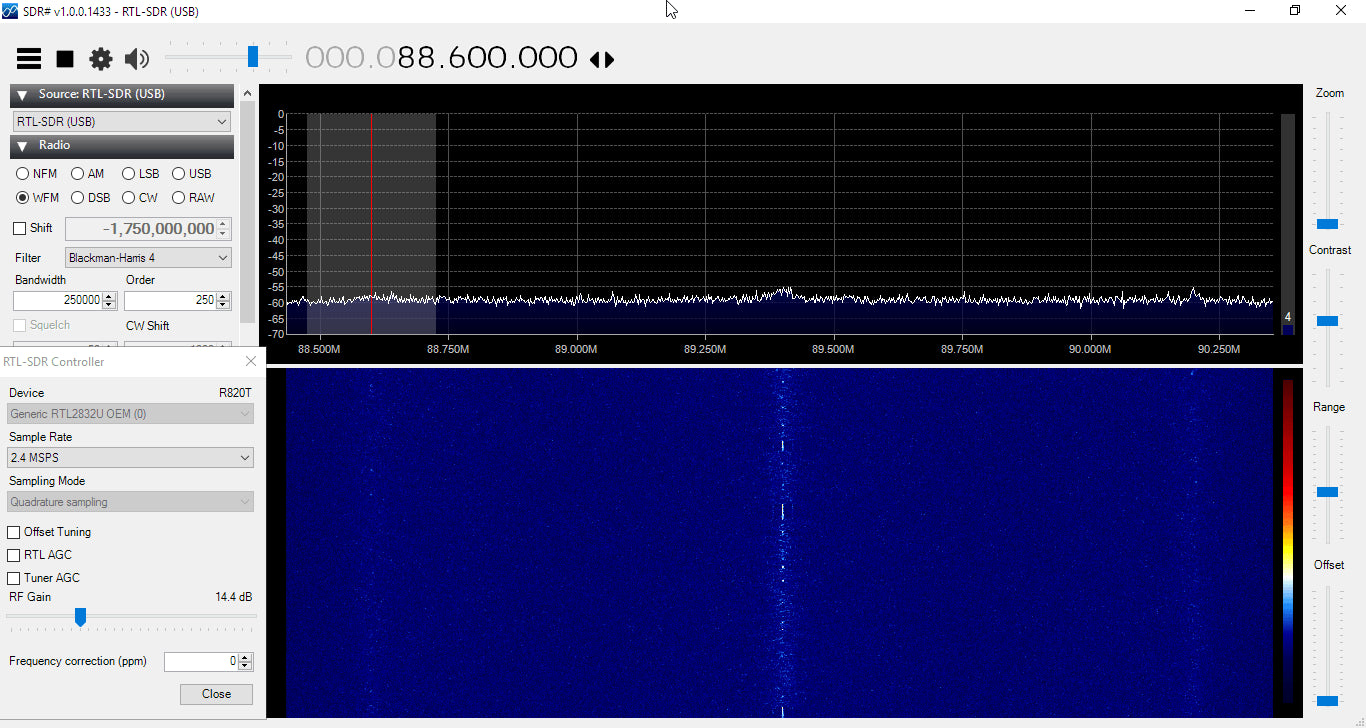
Task: Collapse the Radio panel header
Action: (x=22, y=146)
